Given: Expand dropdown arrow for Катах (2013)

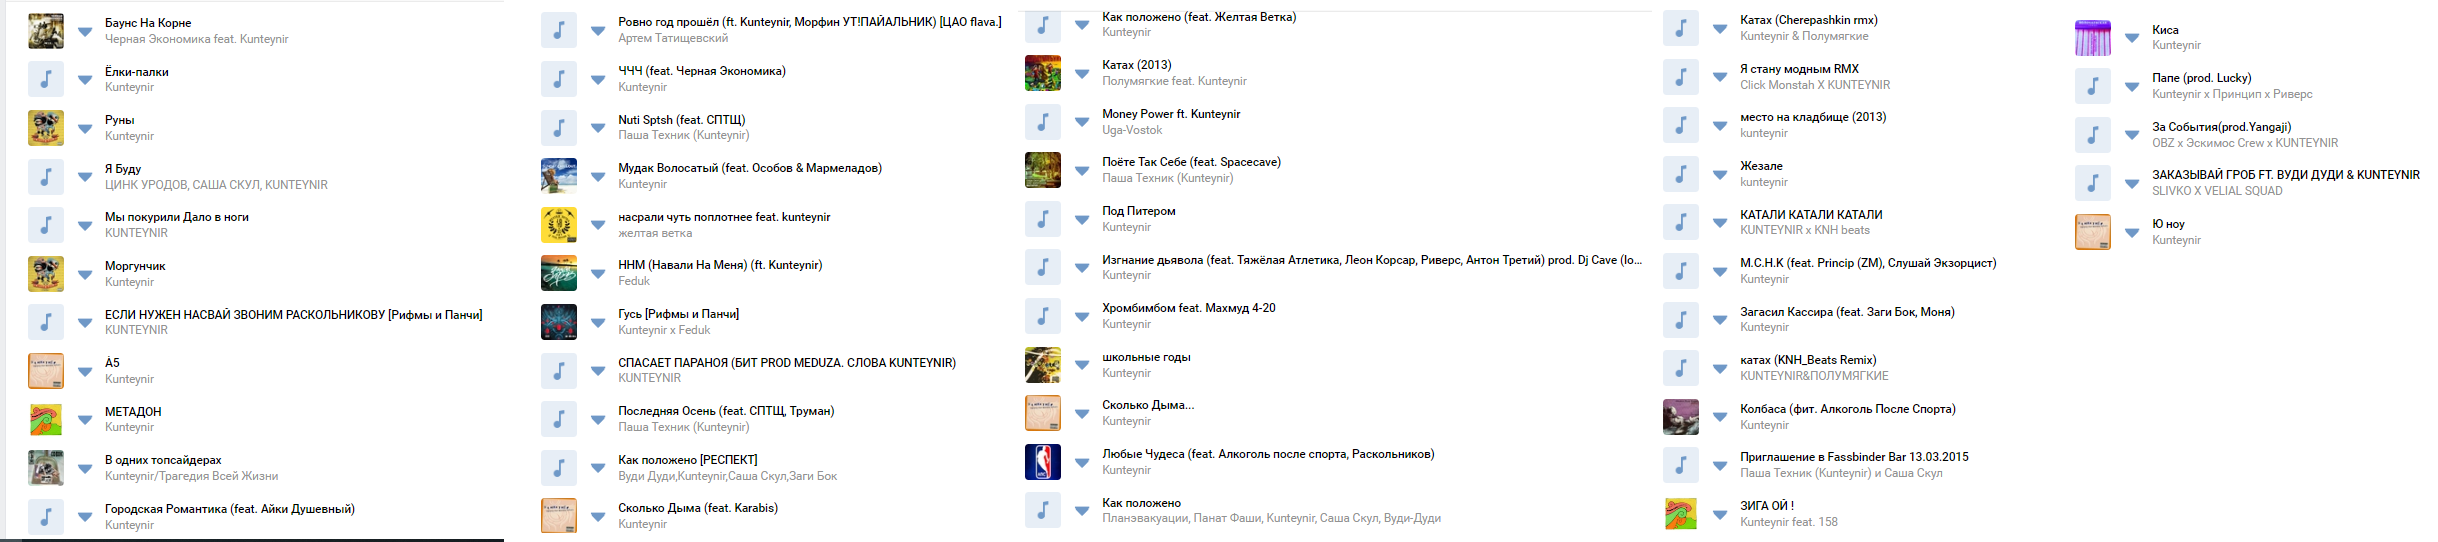Looking at the screenshot, I should tap(1082, 73).
